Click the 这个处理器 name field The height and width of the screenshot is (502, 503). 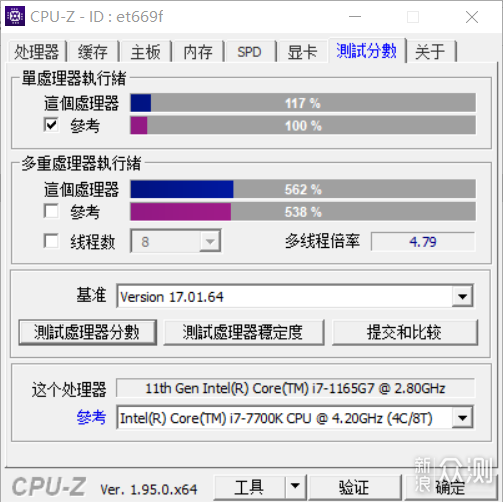[x=295, y=388]
